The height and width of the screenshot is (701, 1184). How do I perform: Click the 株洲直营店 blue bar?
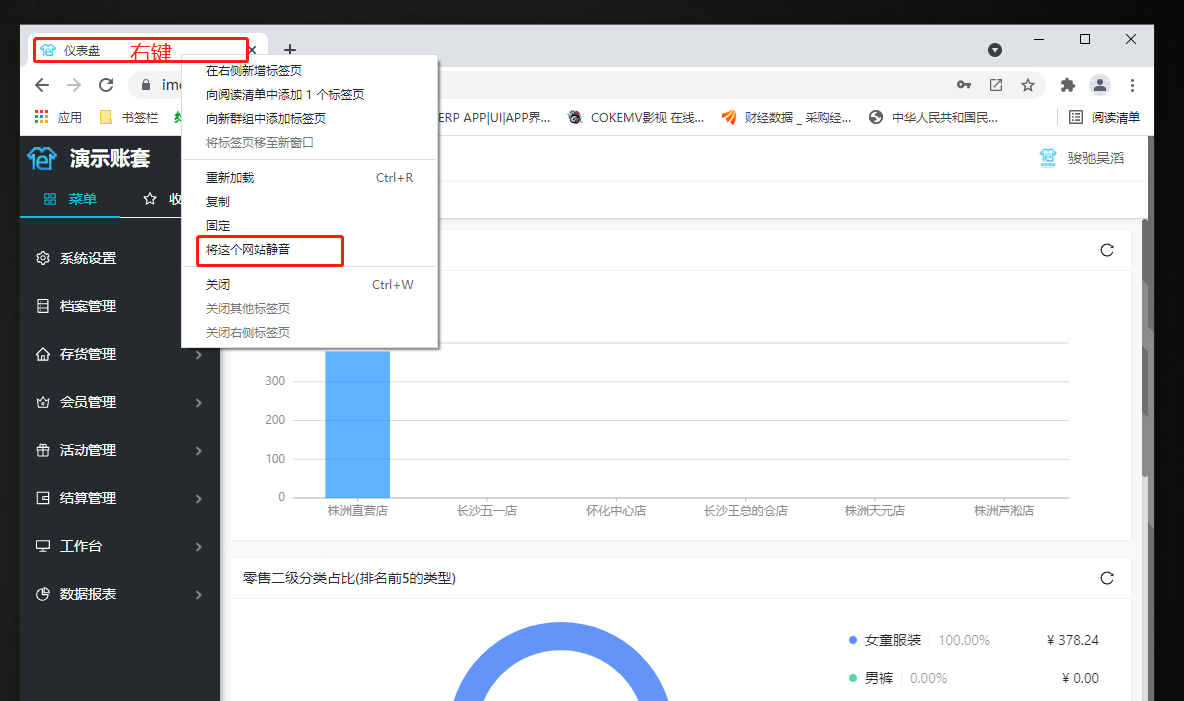click(358, 424)
